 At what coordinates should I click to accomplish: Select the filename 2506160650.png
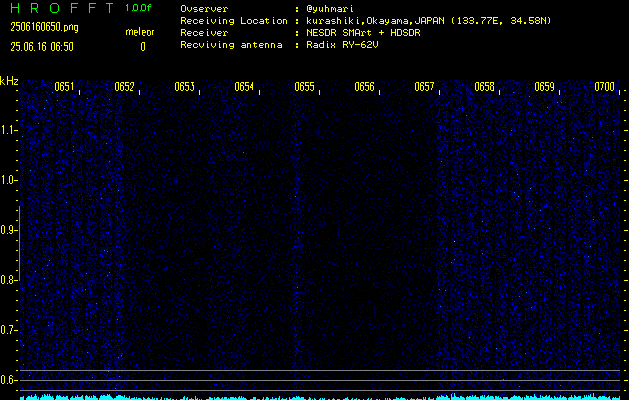point(44,27)
